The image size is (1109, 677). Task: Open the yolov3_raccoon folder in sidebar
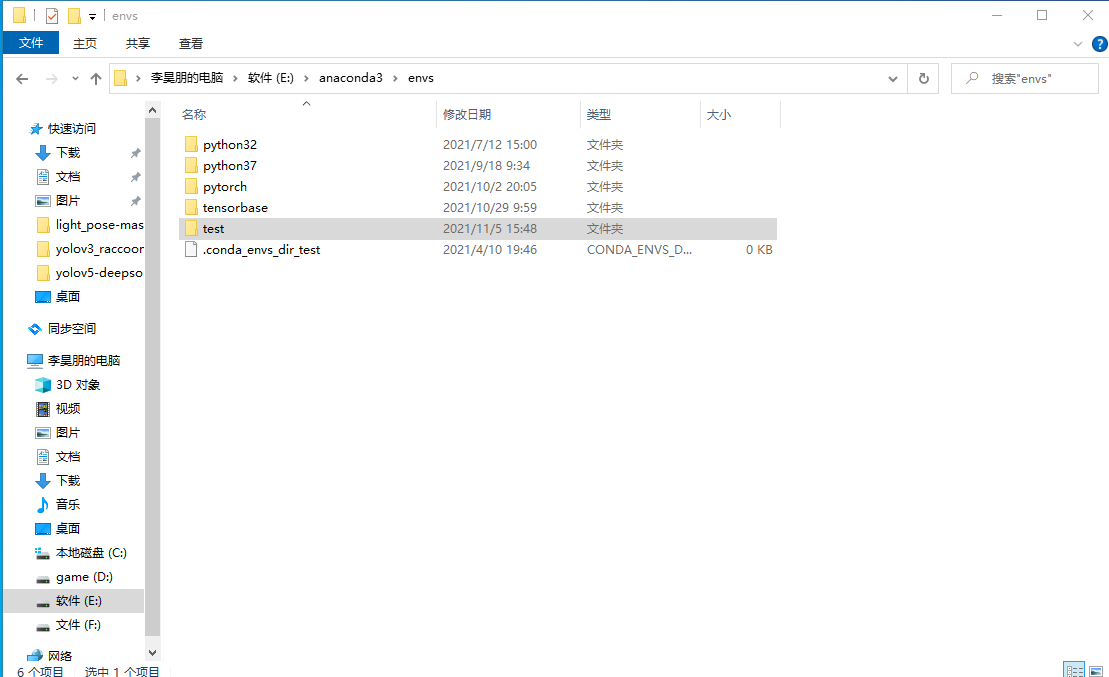click(99, 249)
